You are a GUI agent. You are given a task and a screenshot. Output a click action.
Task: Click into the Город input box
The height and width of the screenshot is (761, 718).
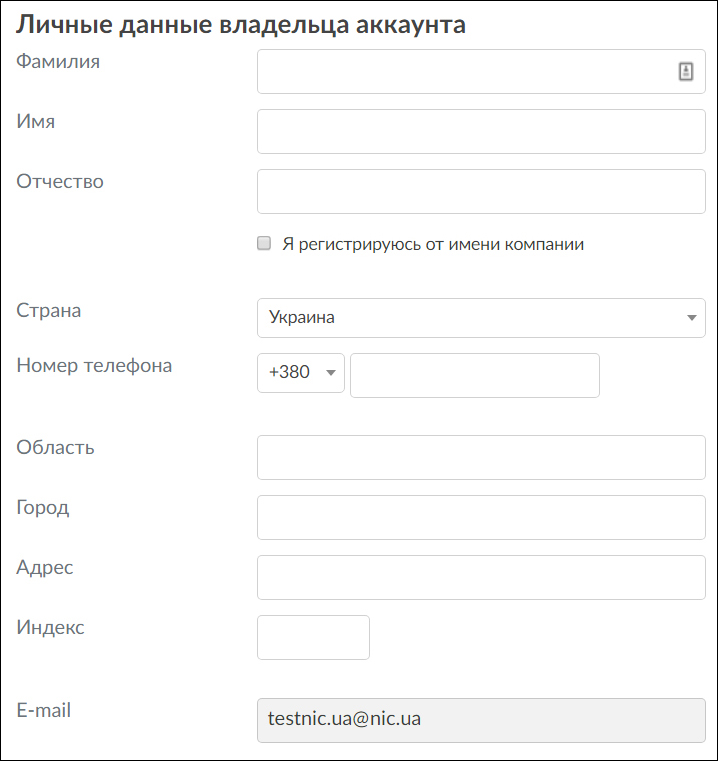click(481, 518)
